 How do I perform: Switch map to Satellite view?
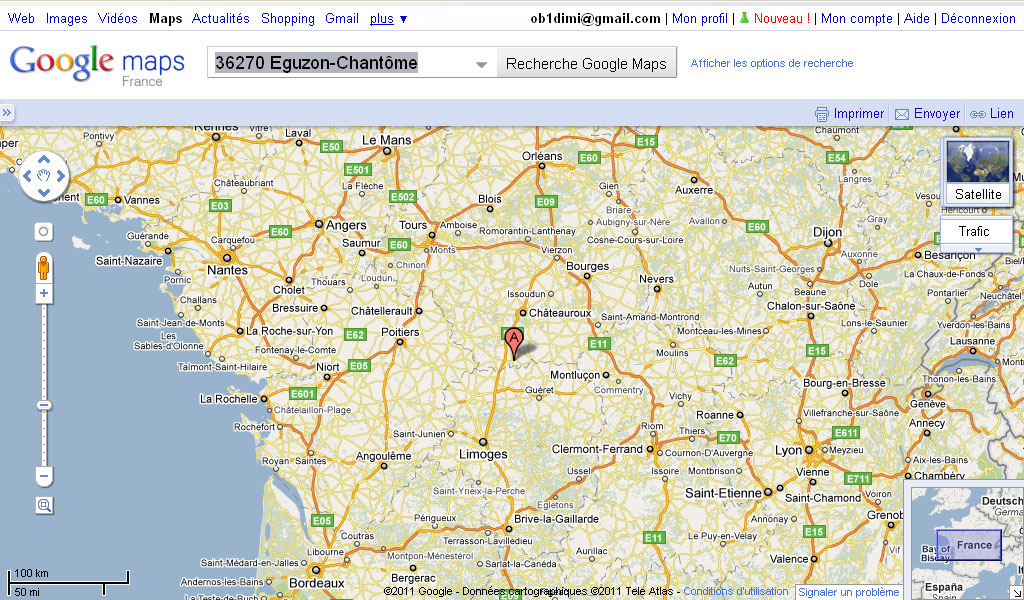point(977,172)
